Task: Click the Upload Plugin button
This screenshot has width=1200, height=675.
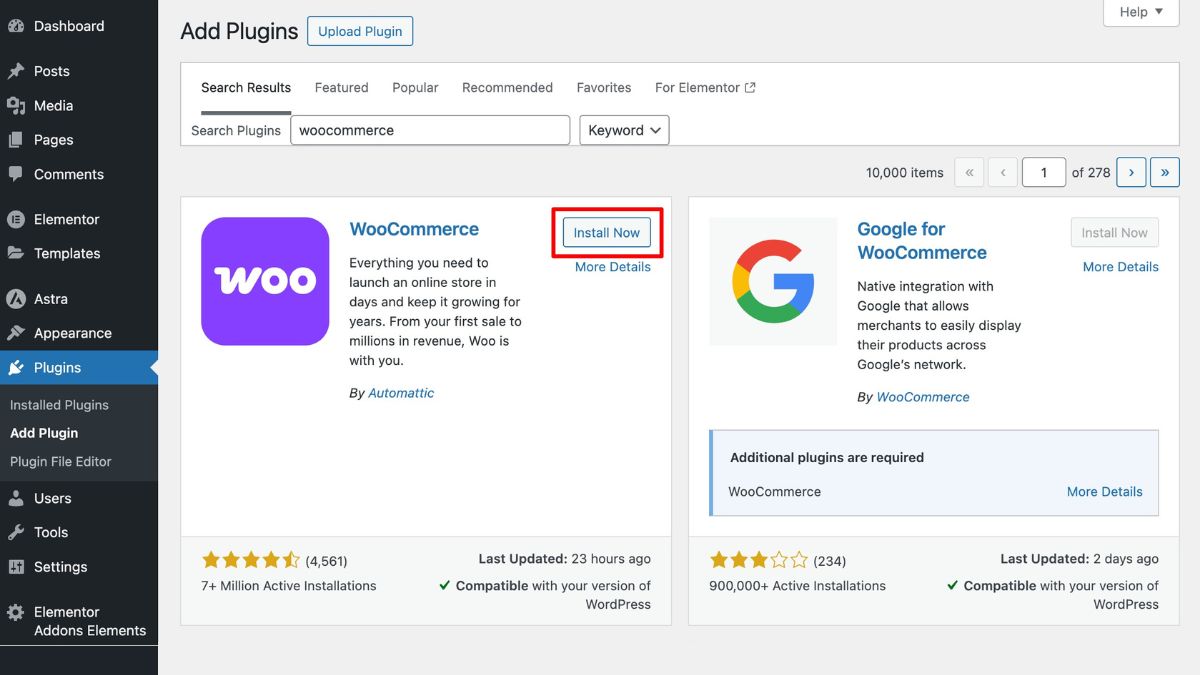Action: 360,31
